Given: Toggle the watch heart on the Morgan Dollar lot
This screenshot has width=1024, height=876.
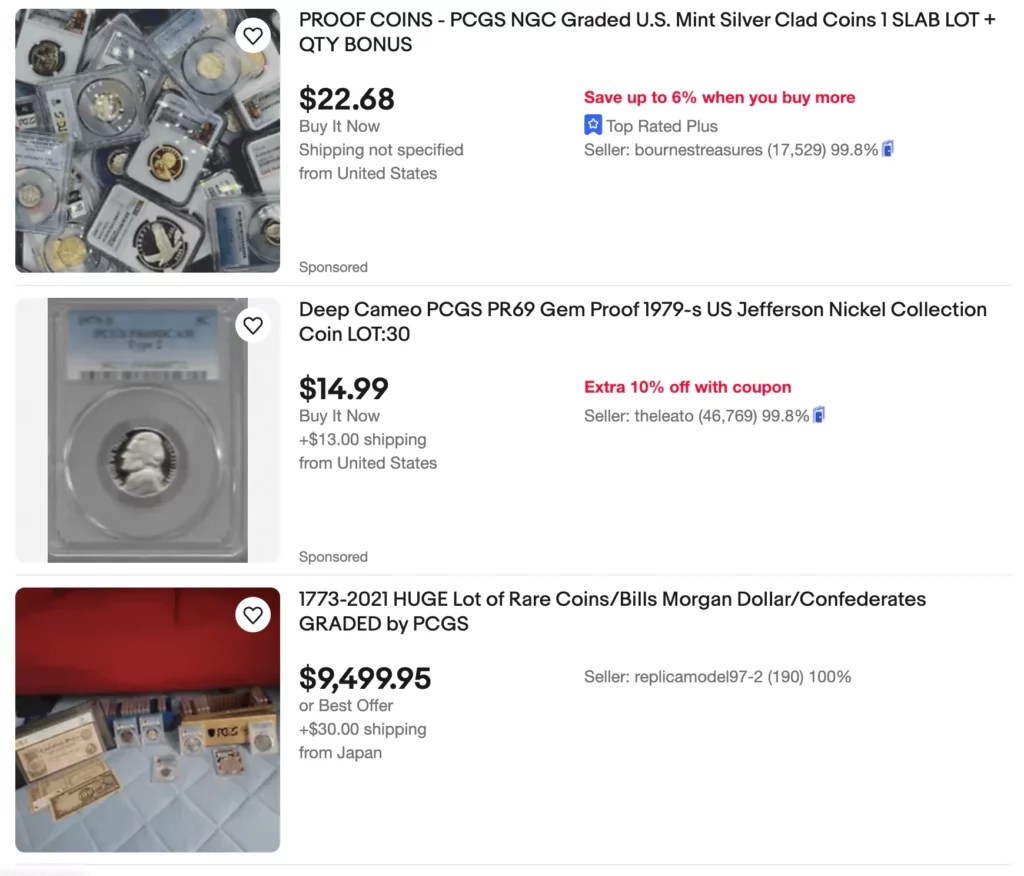Looking at the screenshot, I should [x=253, y=615].
